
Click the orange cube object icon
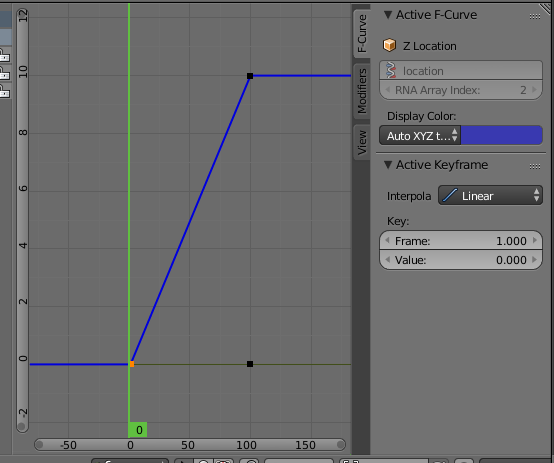pos(389,46)
